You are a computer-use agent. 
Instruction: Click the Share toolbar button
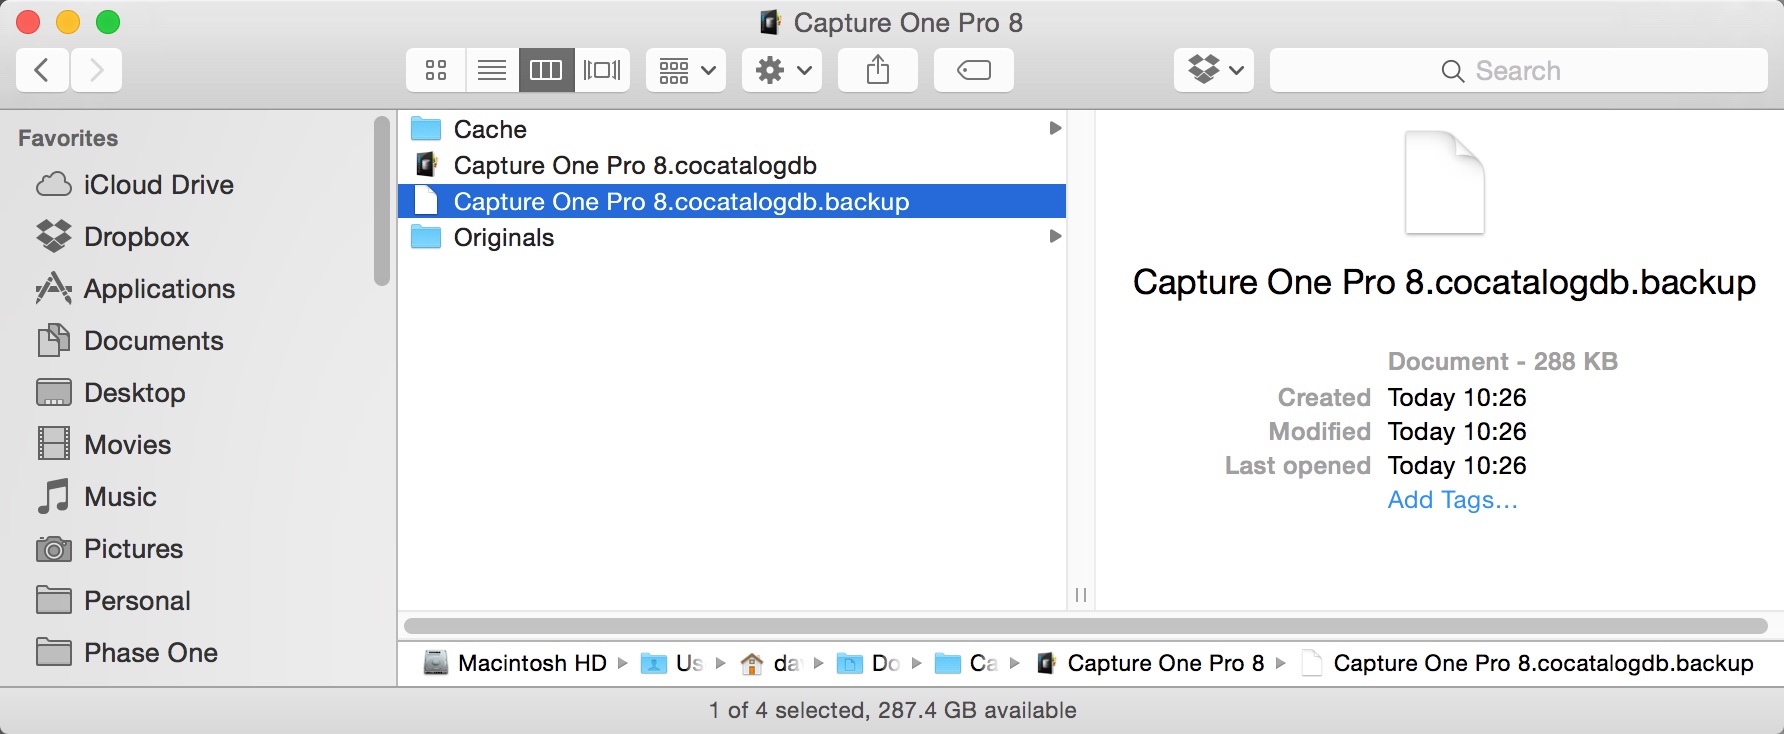(878, 70)
